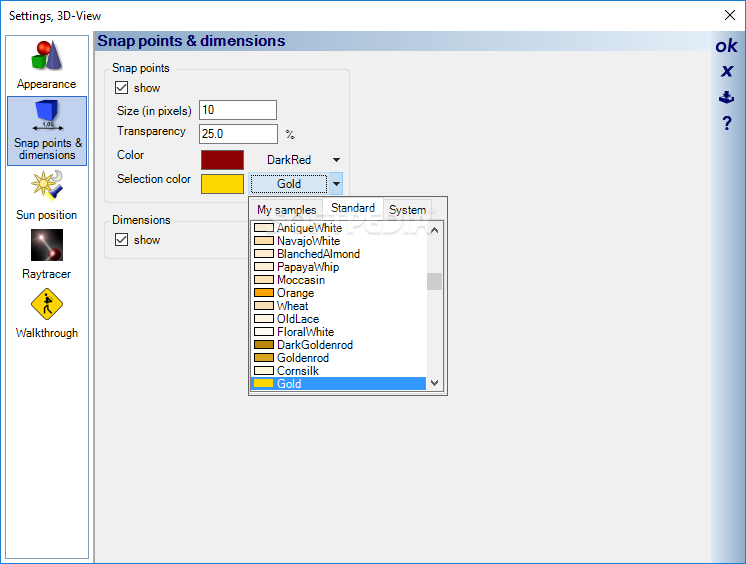Open the Walkthrough settings page
Image resolution: width=746 pixels, height=564 pixels.
coord(47,313)
